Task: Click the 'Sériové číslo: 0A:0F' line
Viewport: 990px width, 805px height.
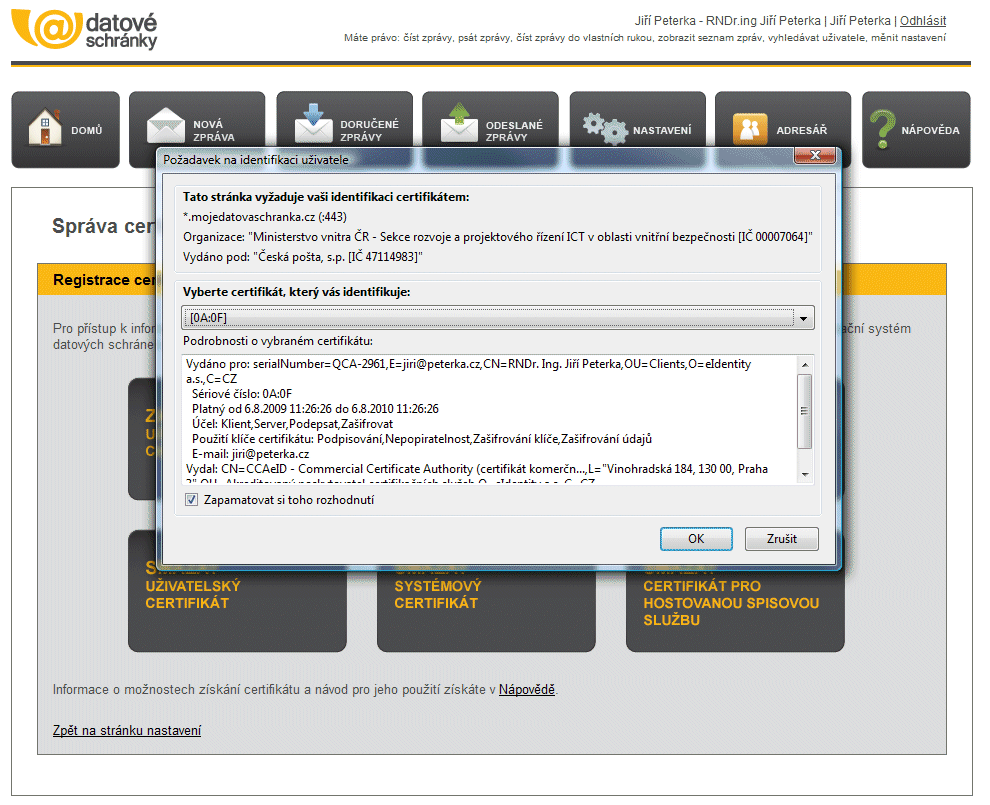Action: click(x=242, y=394)
